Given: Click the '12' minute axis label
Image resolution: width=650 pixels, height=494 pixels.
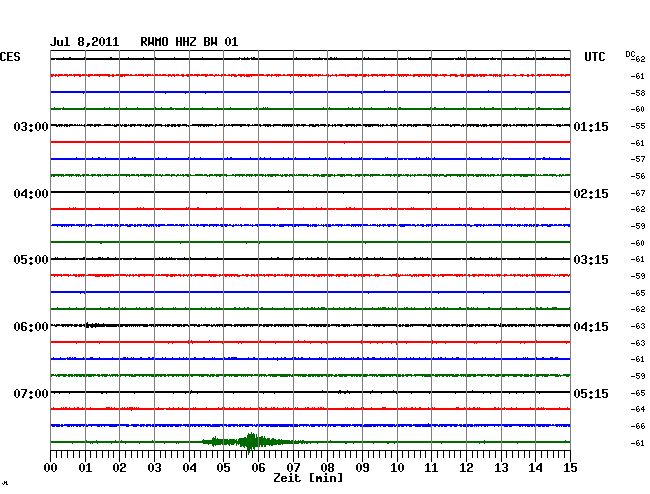Looking at the screenshot, I should [x=466, y=468].
